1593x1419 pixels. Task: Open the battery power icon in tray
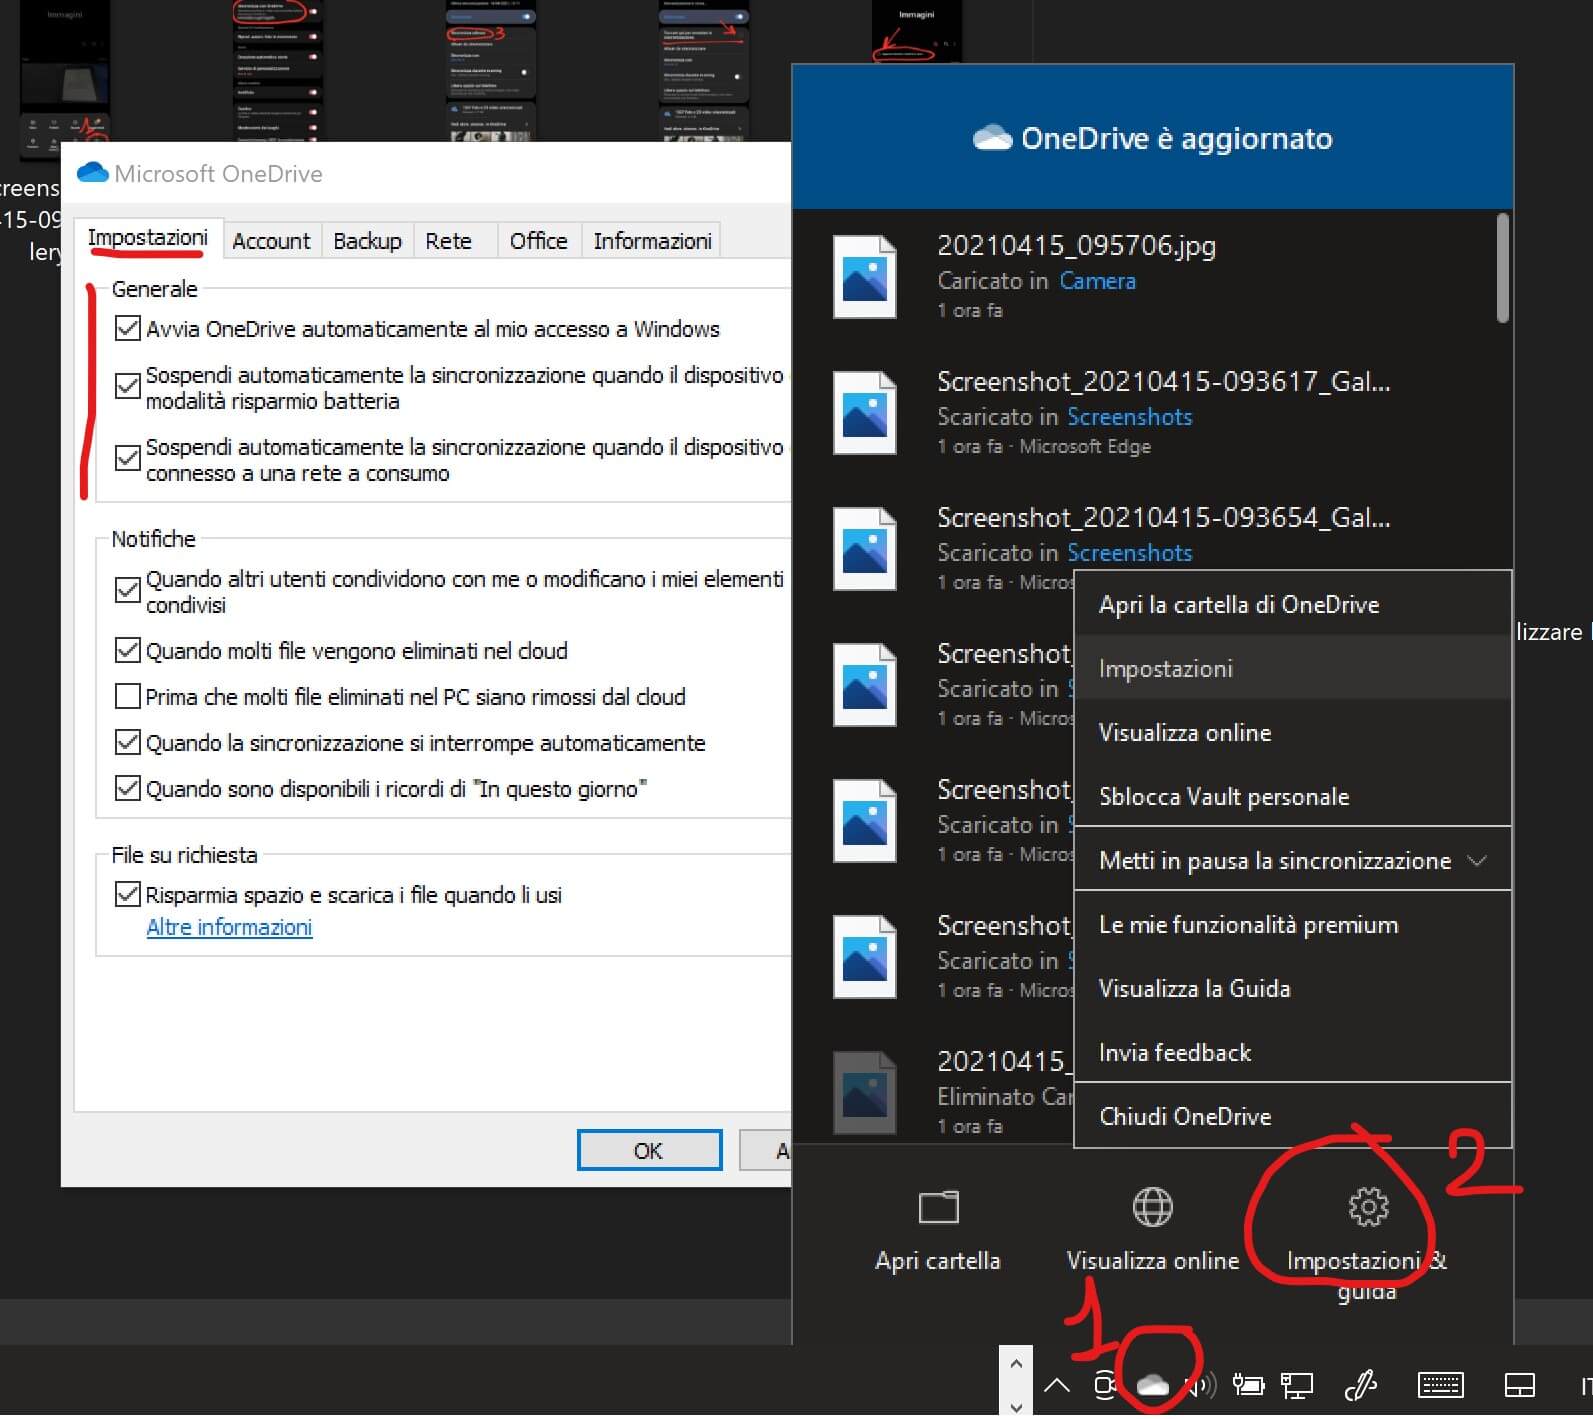click(1248, 1385)
